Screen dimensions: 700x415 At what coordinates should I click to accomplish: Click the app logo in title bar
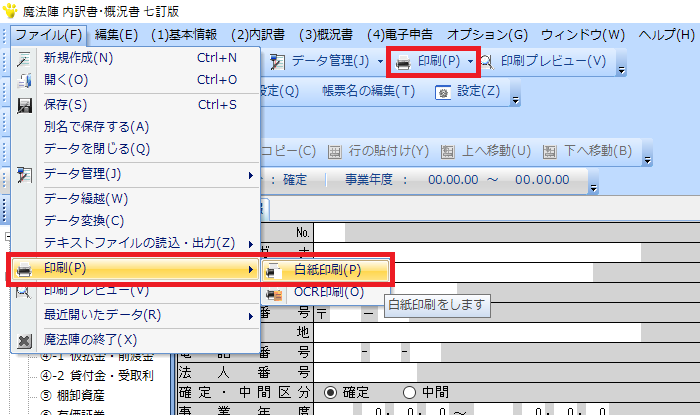coord(10,10)
